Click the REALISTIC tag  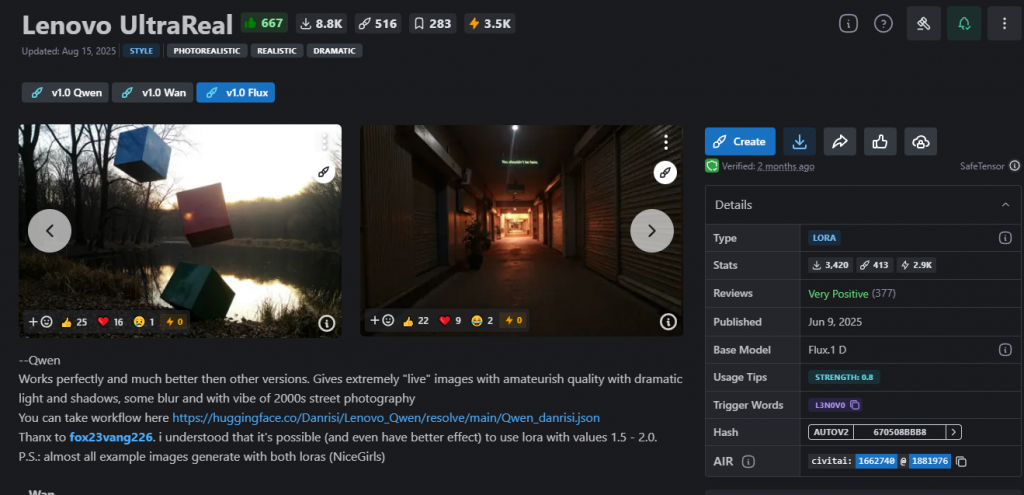(277, 50)
